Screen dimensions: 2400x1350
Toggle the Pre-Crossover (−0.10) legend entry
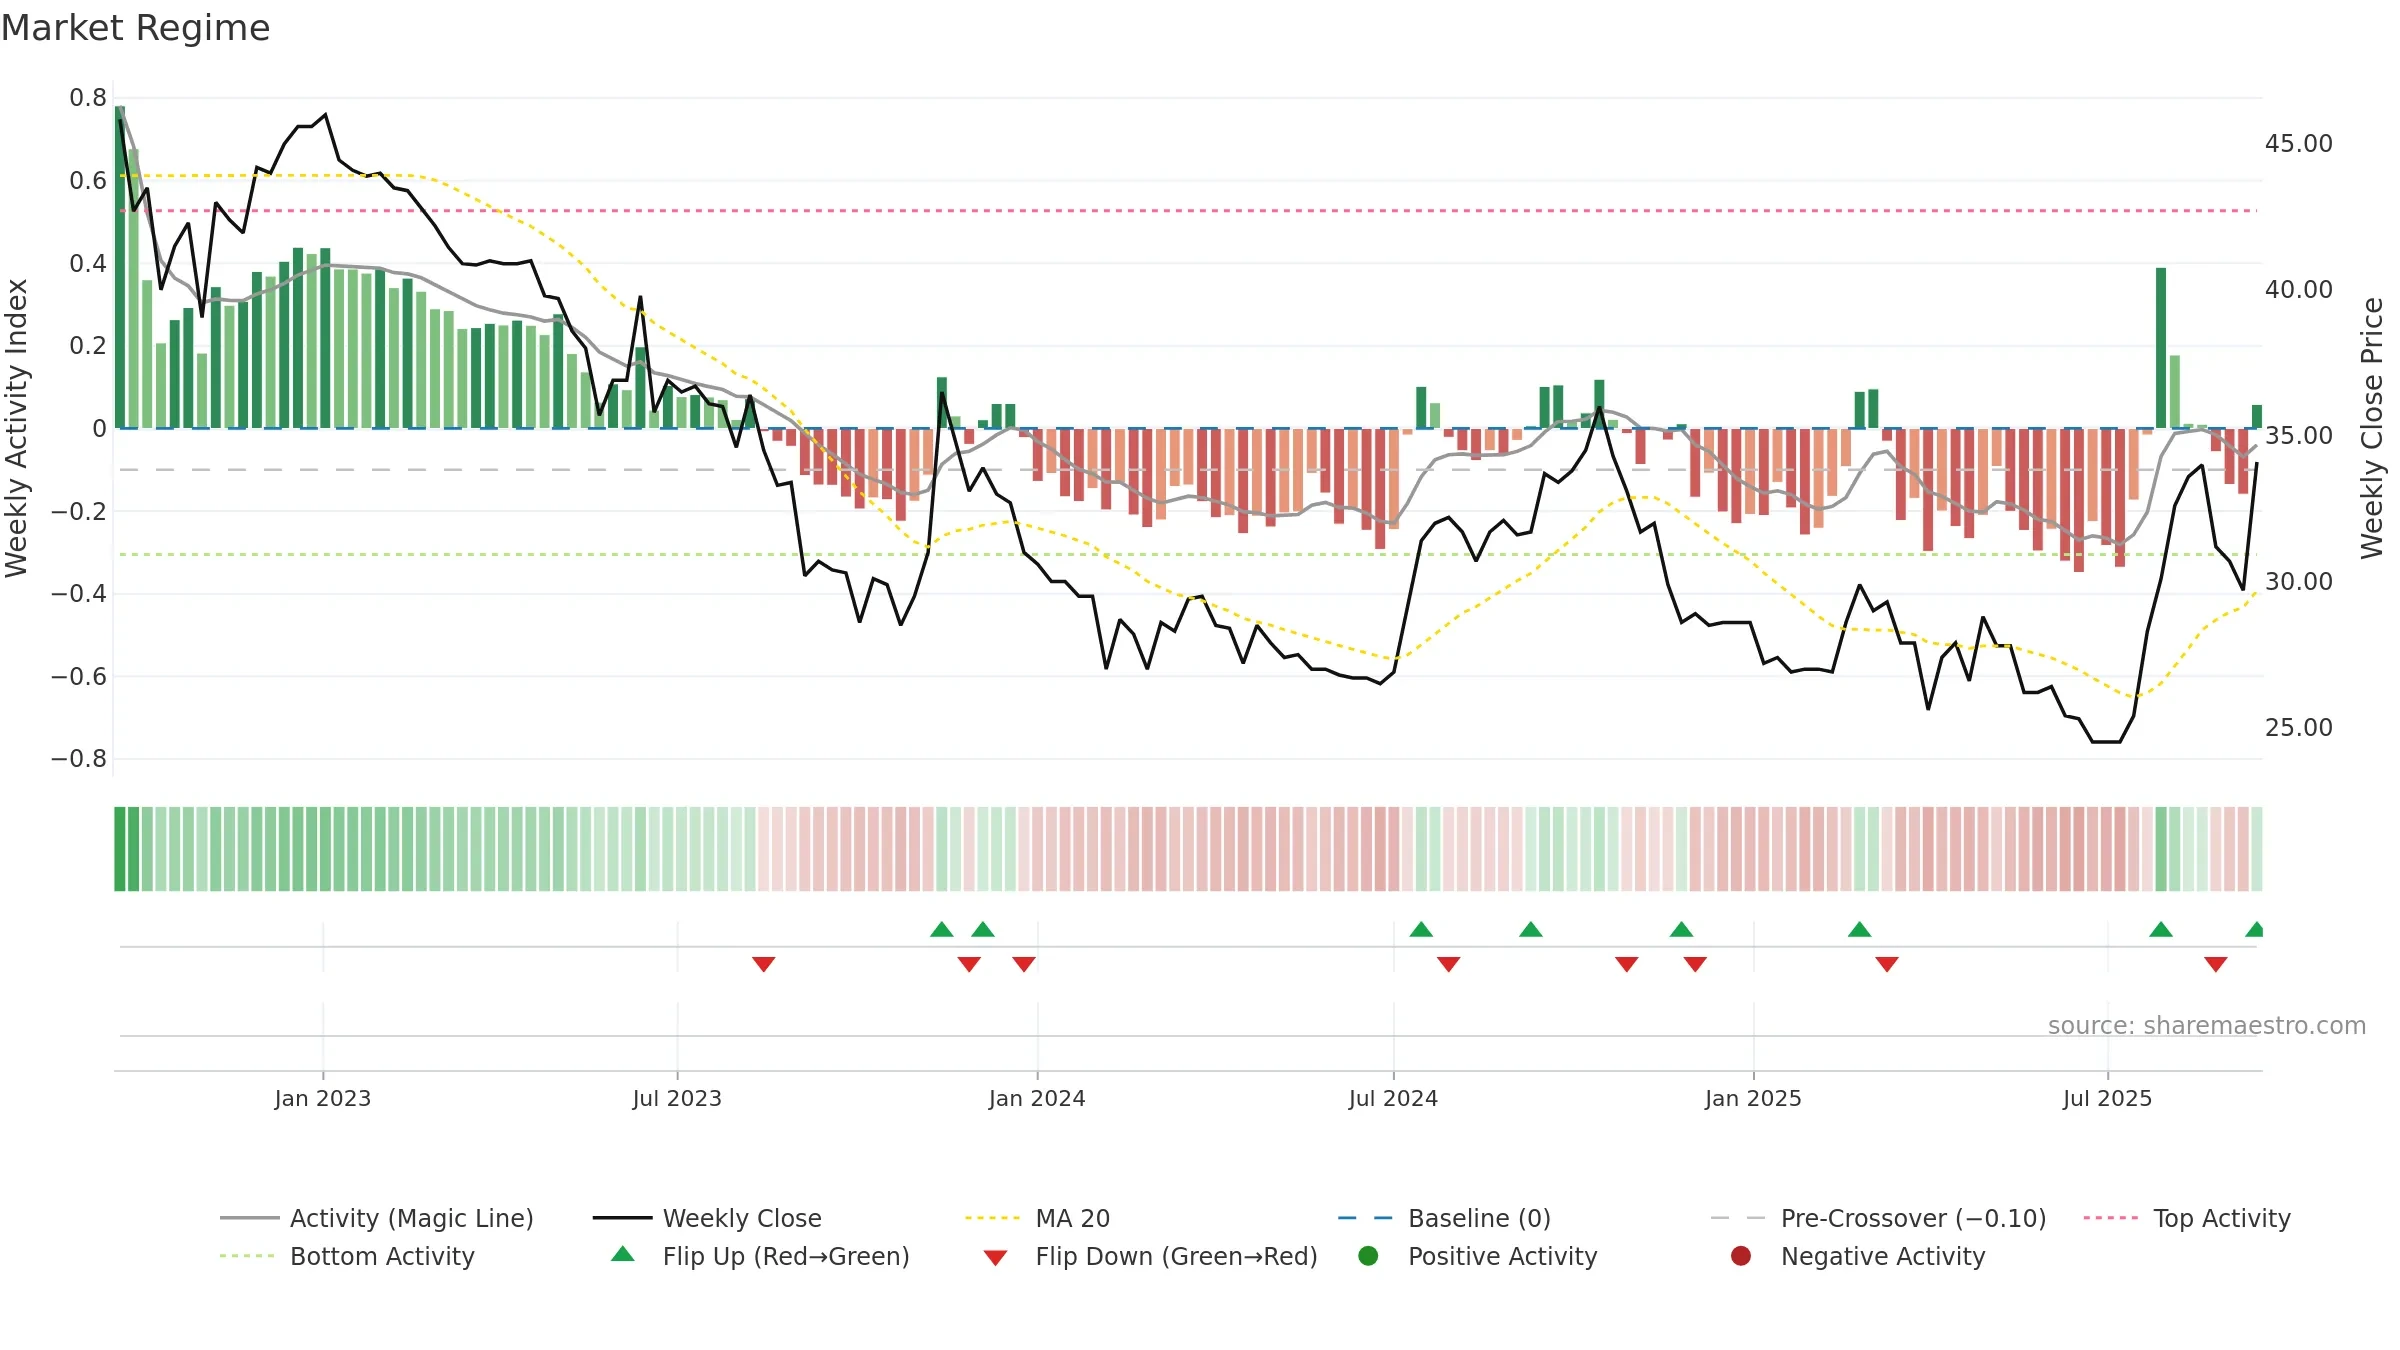click(1878, 1218)
